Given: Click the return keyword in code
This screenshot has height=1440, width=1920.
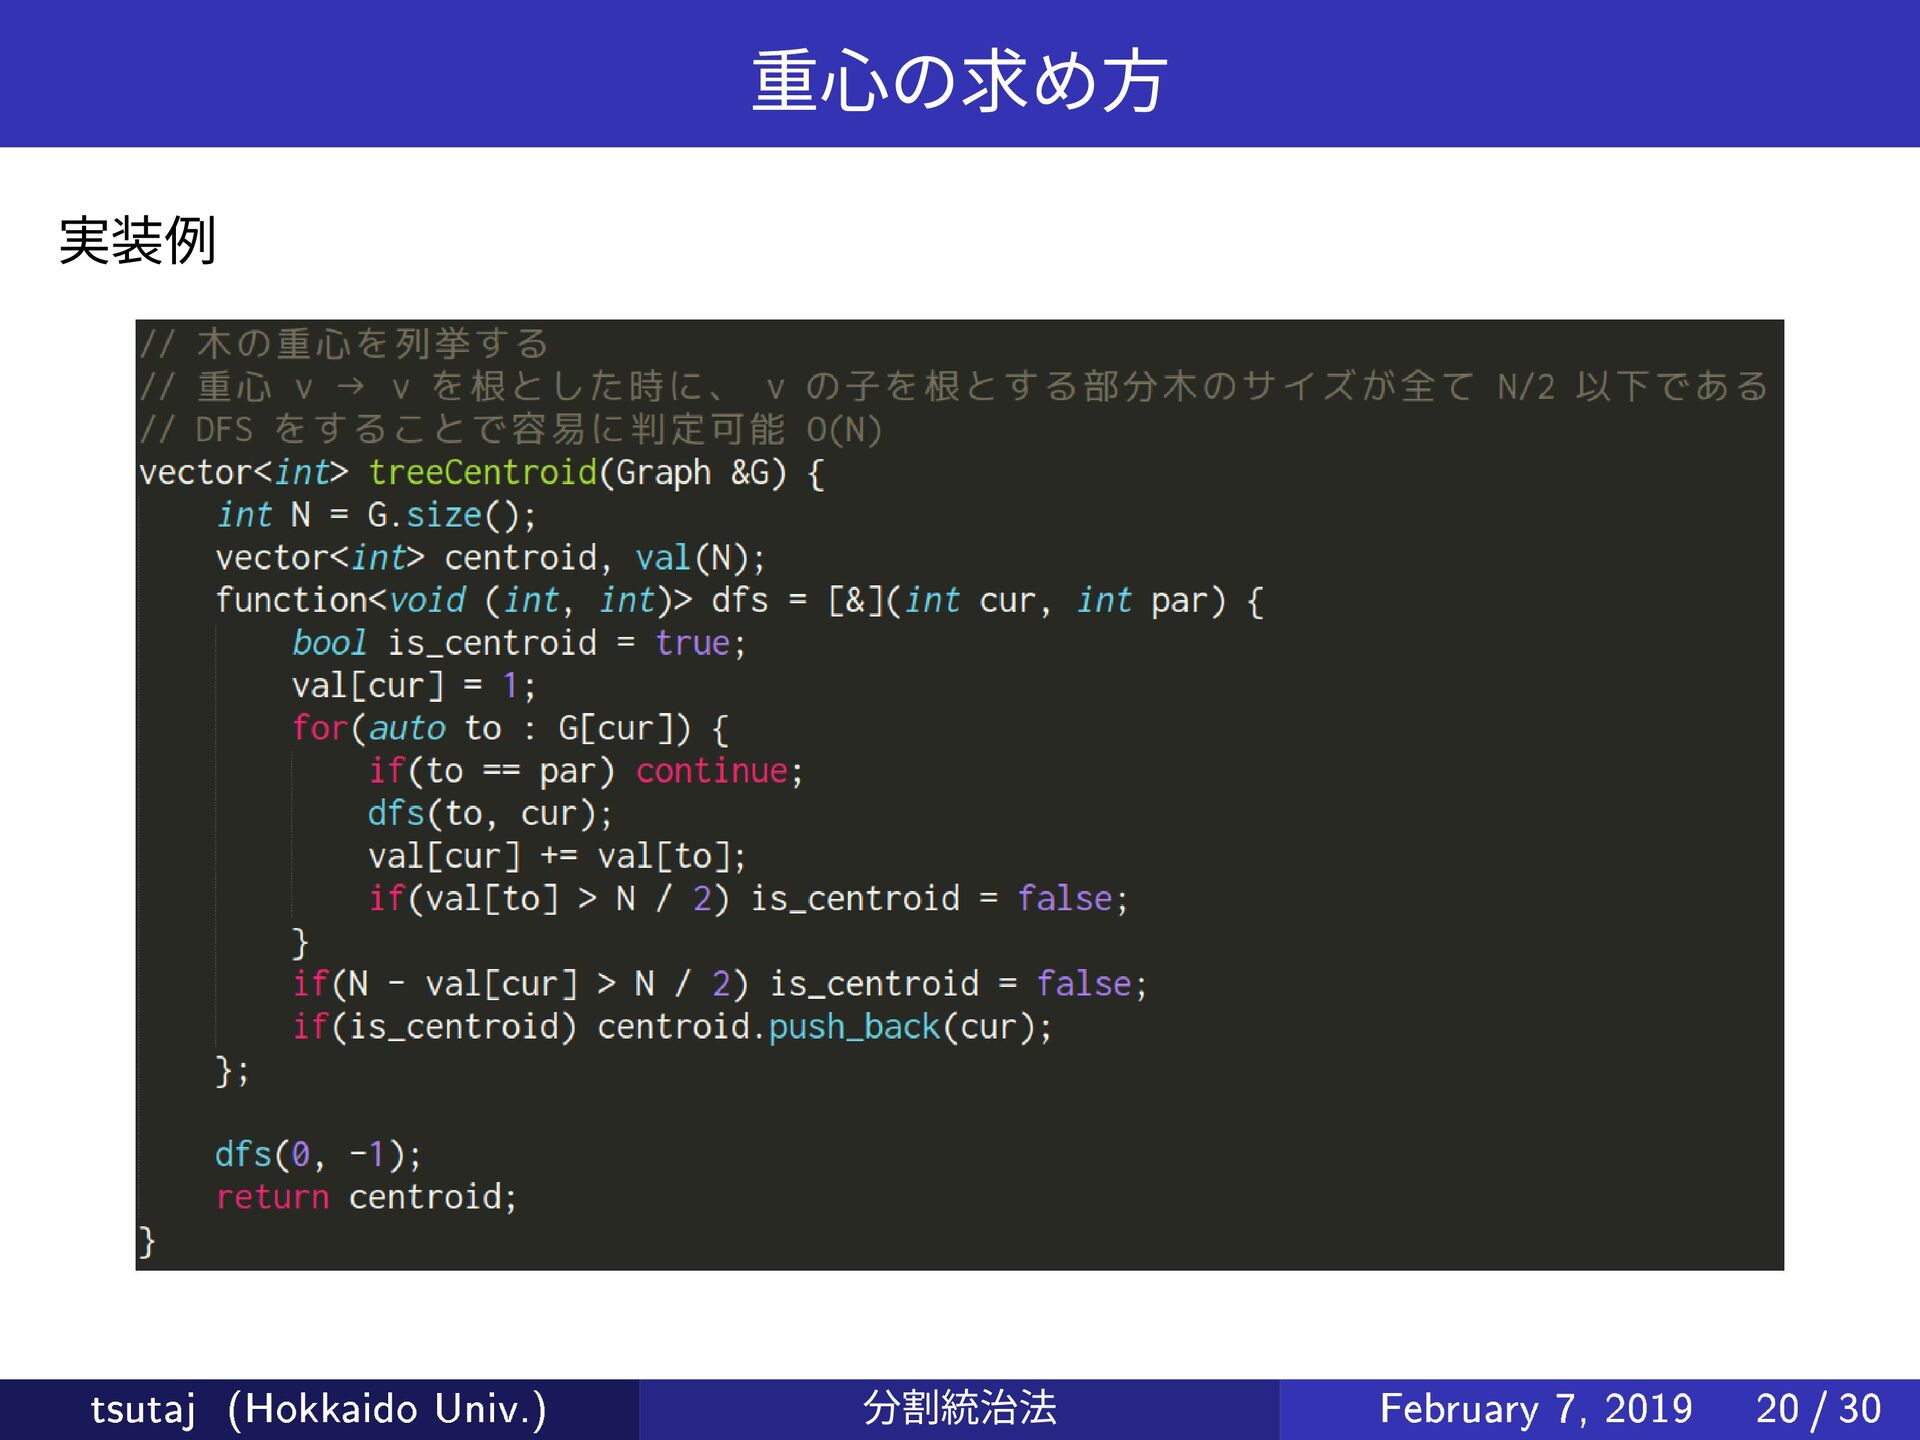Looking at the screenshot, I should (272, 1197).
